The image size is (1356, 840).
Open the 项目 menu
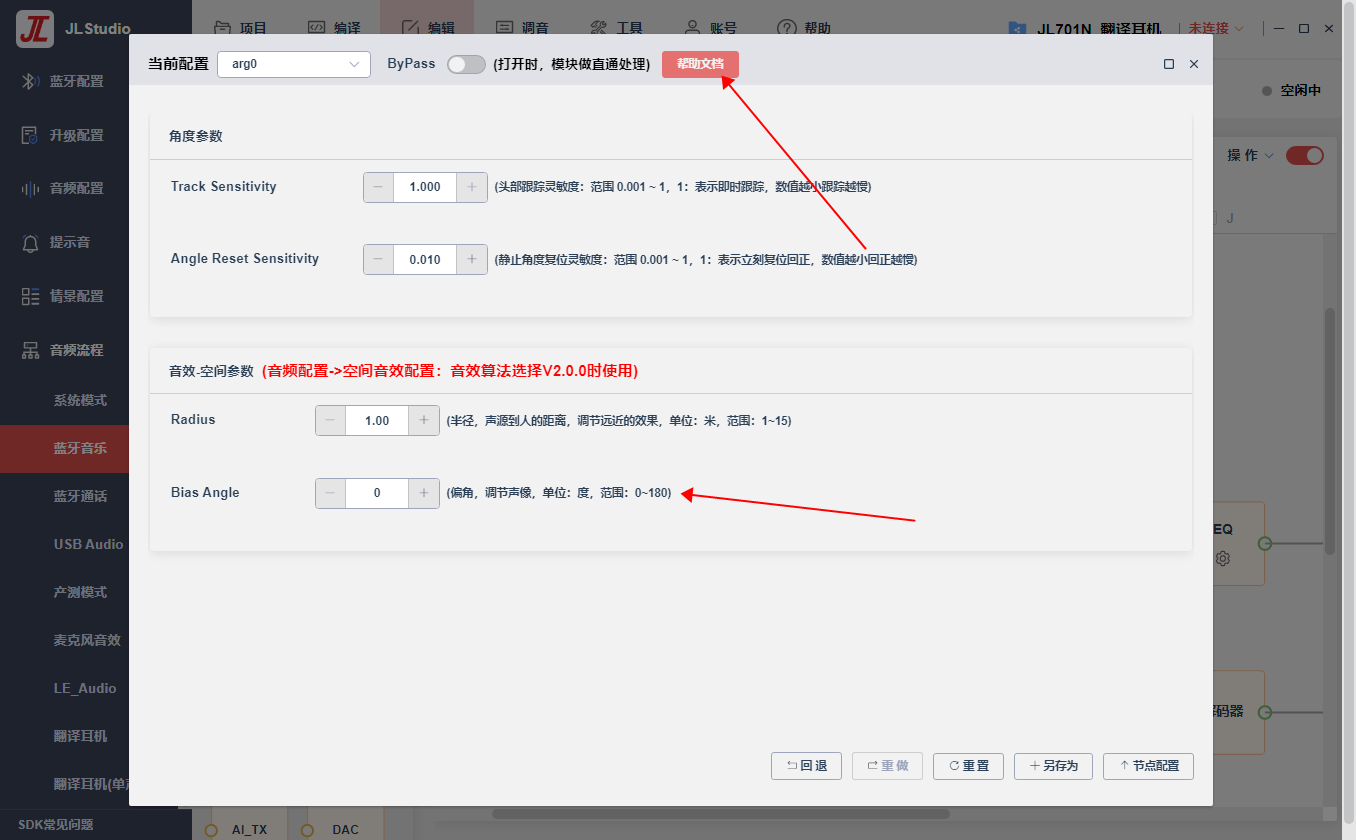tap(241, 29)
